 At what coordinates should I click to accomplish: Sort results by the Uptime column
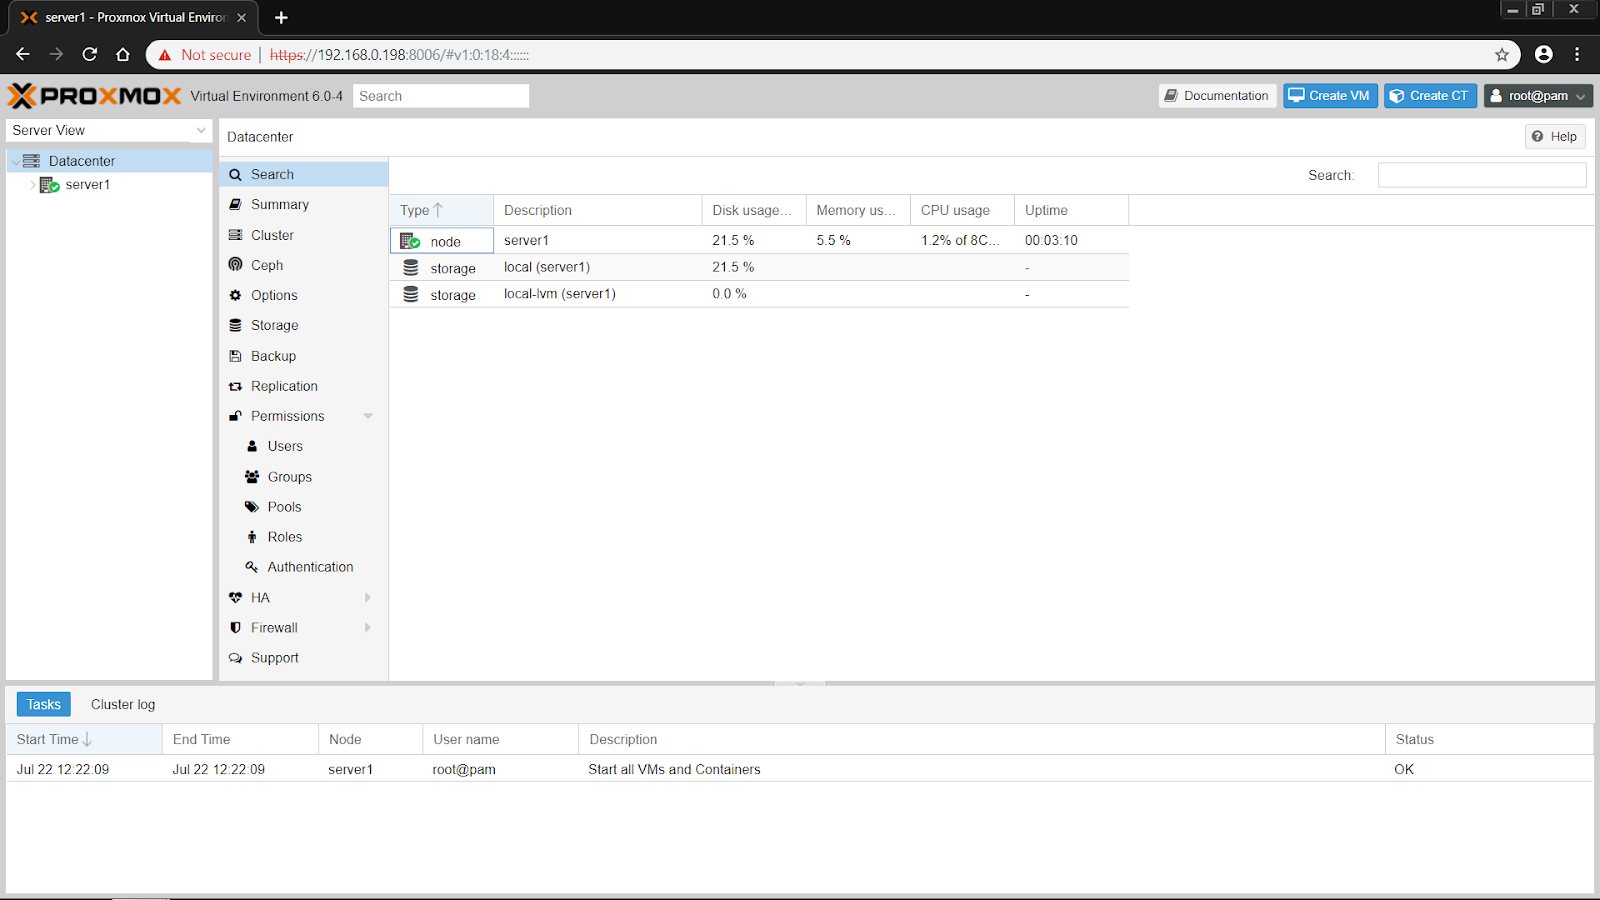[x=1046, y=210]
